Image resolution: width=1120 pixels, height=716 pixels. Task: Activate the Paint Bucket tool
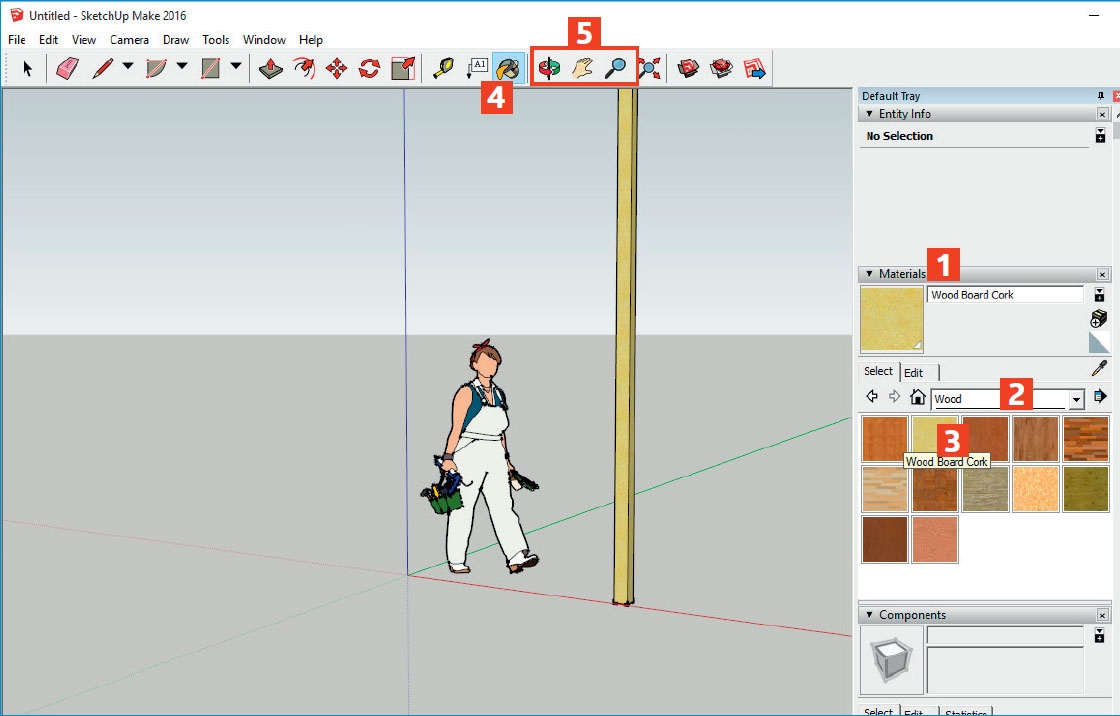(x=508, y=68)
